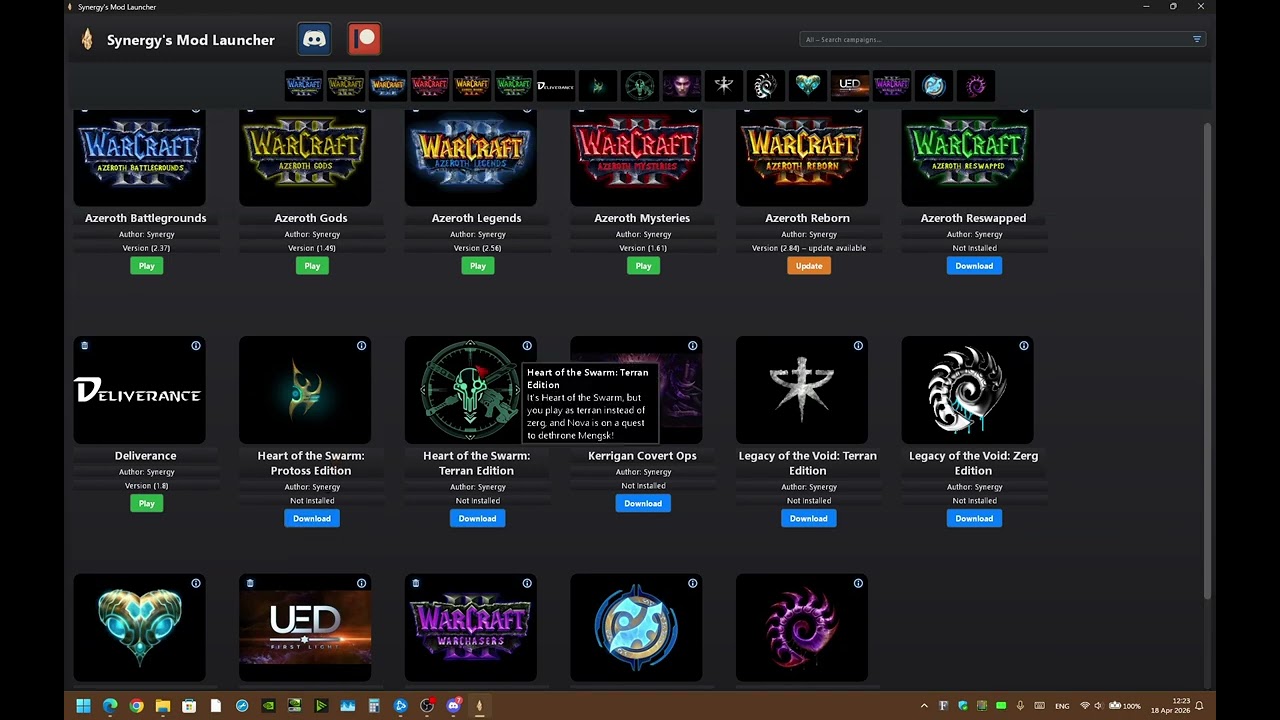This screenshot has width=1280, height=720.
Task: Launch Google Chrome from taskbar
Action: (136, 706)
